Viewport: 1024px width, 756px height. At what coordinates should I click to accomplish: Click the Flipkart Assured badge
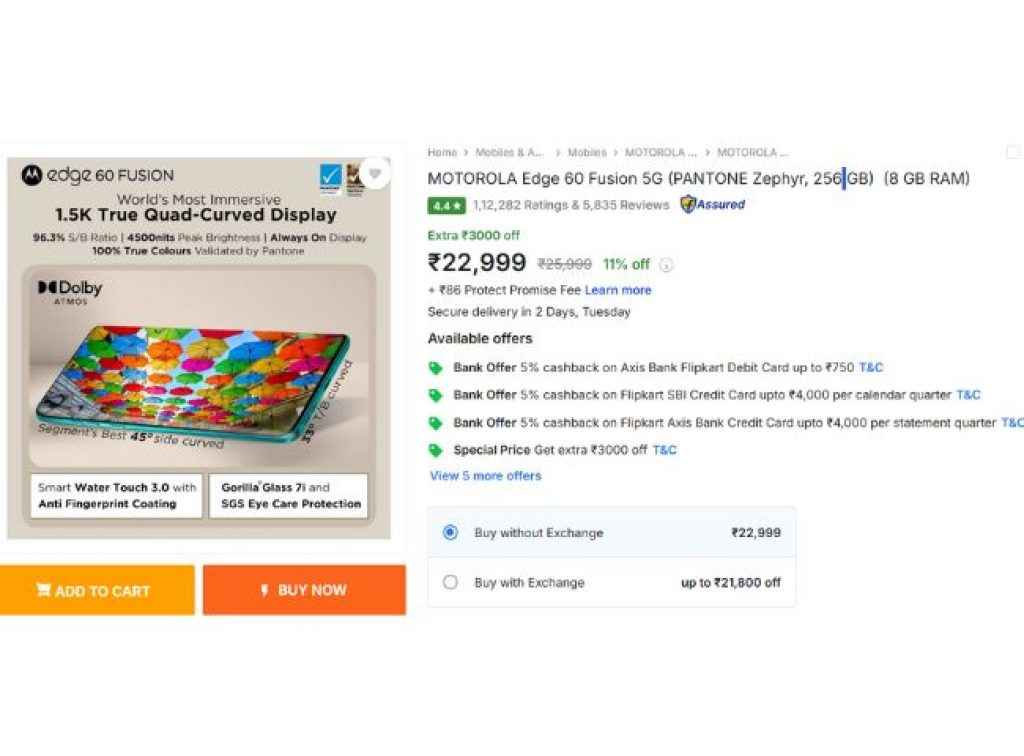[x=713, y=205]
